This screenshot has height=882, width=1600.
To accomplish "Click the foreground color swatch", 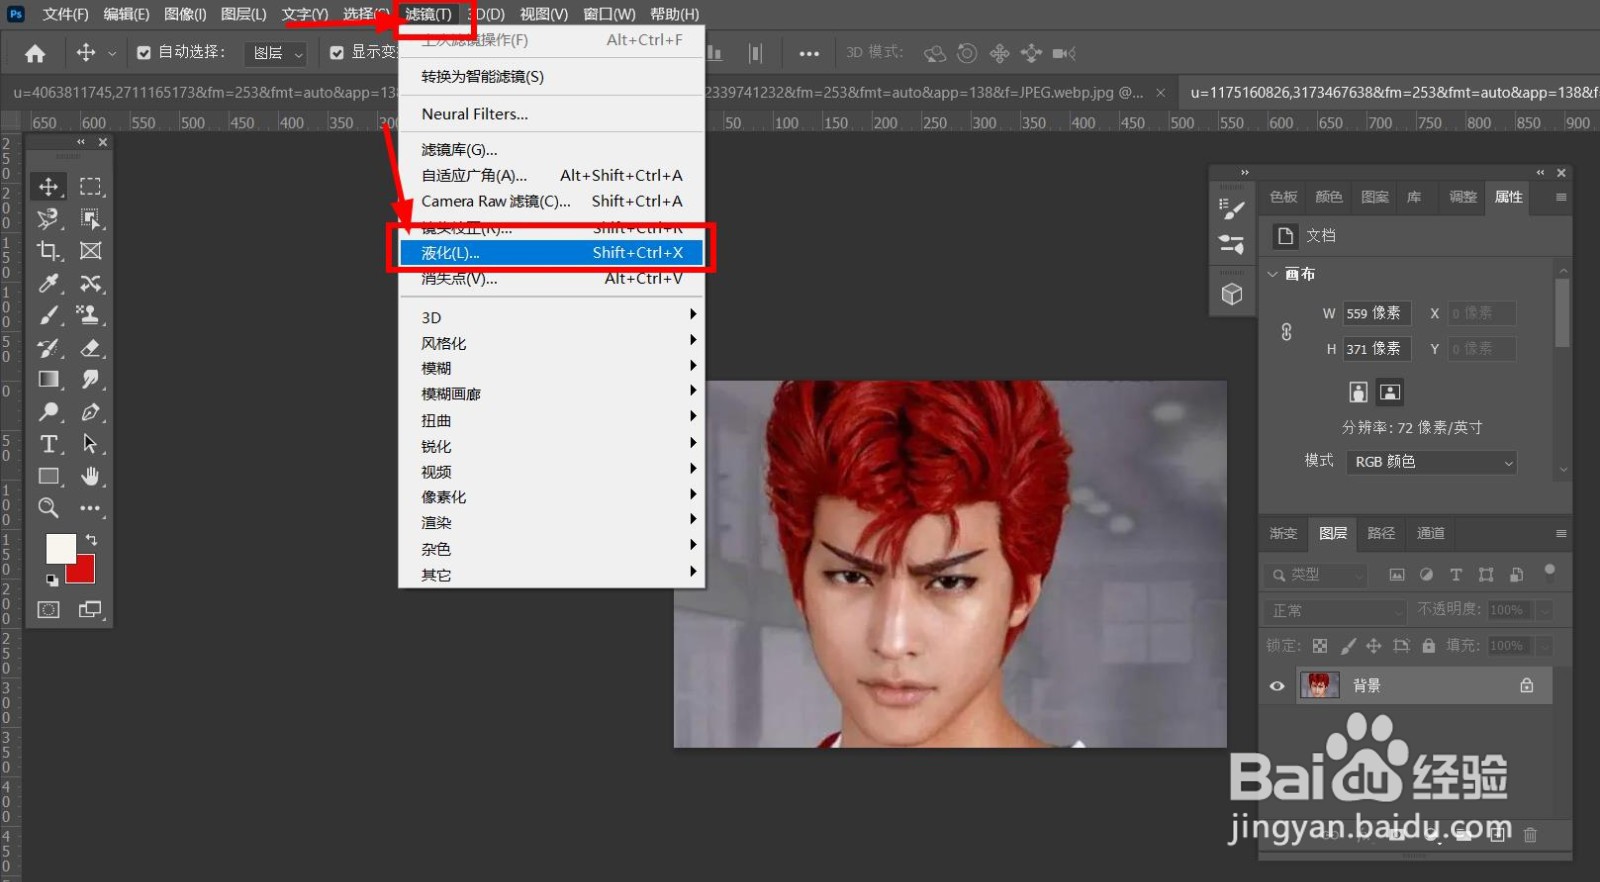I will coord(60,549).
